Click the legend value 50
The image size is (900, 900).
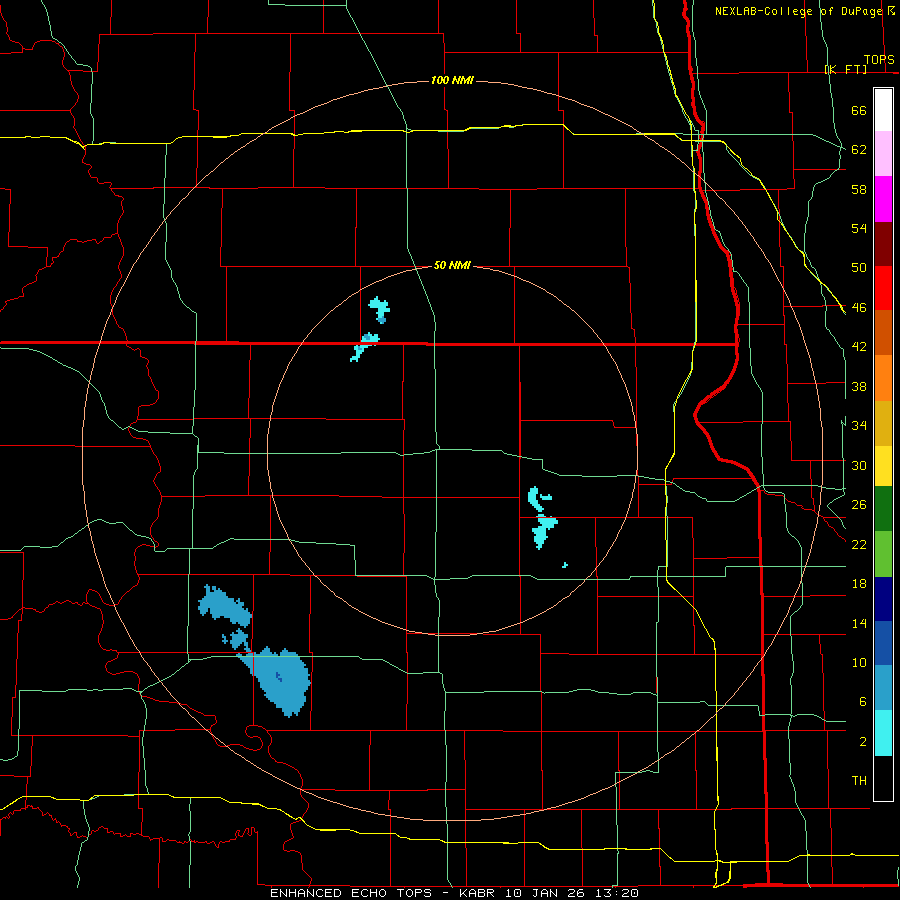(859, 268)
